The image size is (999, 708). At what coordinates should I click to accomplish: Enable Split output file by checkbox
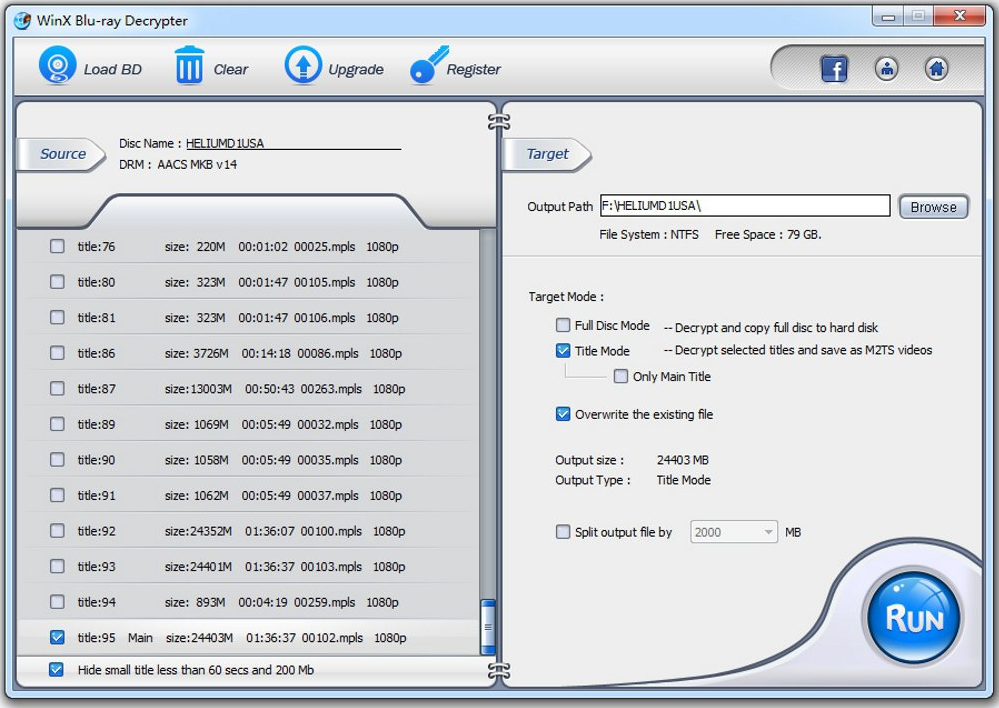(x=563, y=531)
